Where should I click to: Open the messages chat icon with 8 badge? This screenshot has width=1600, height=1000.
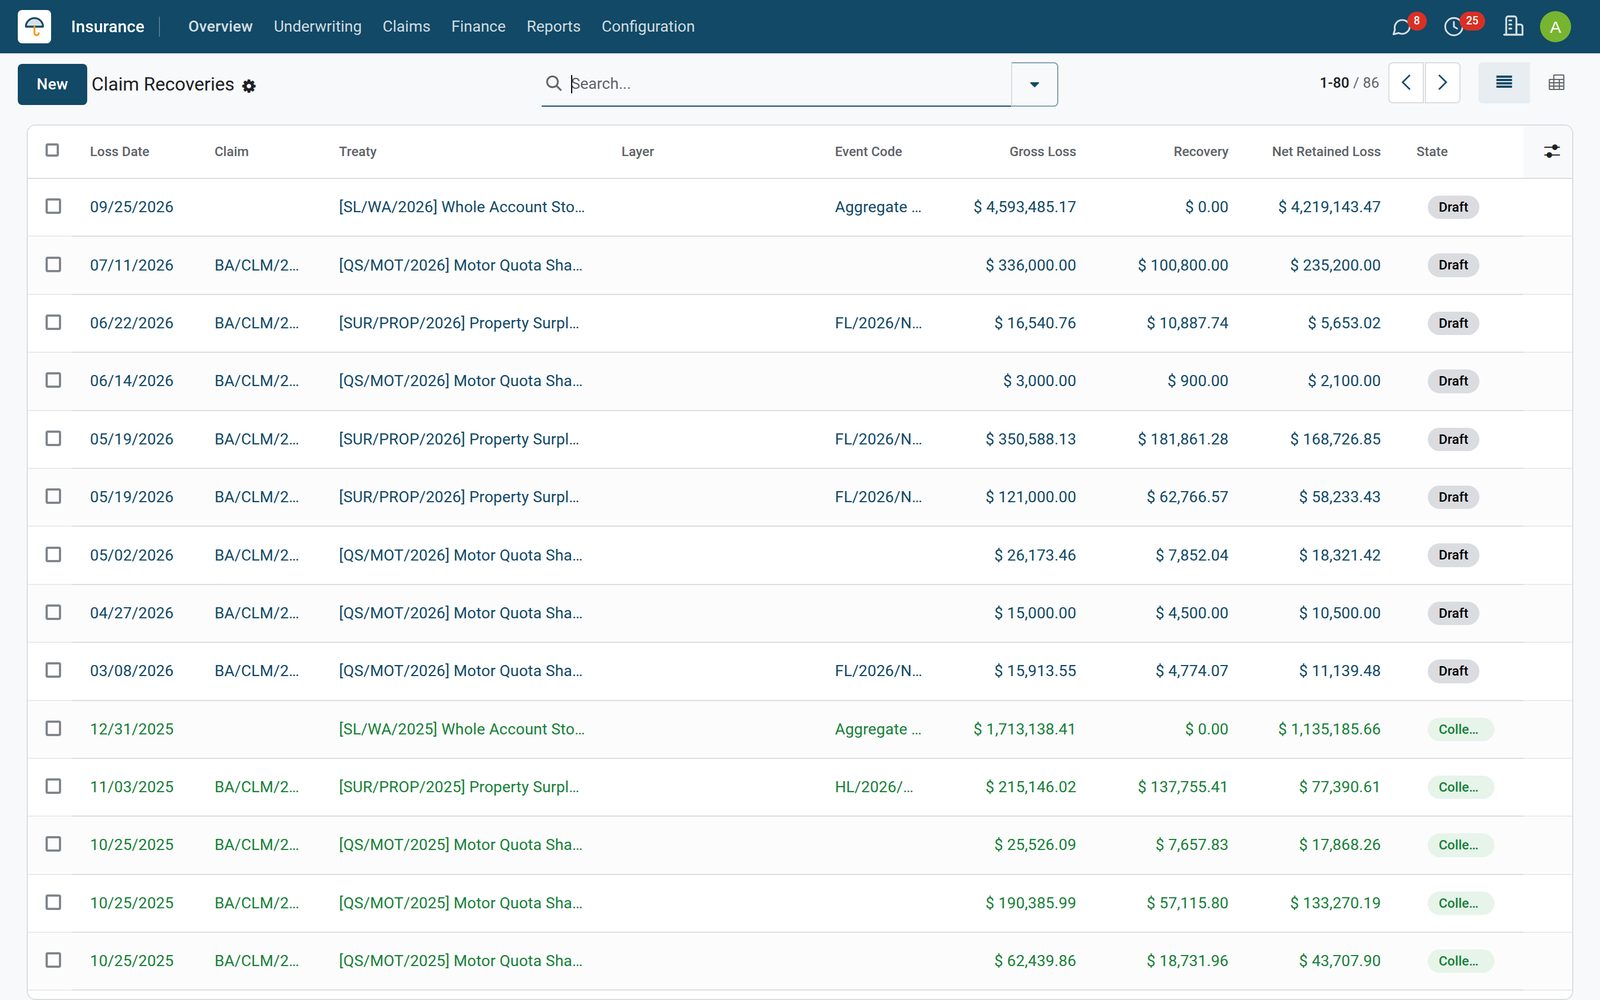coord(1402,26)
